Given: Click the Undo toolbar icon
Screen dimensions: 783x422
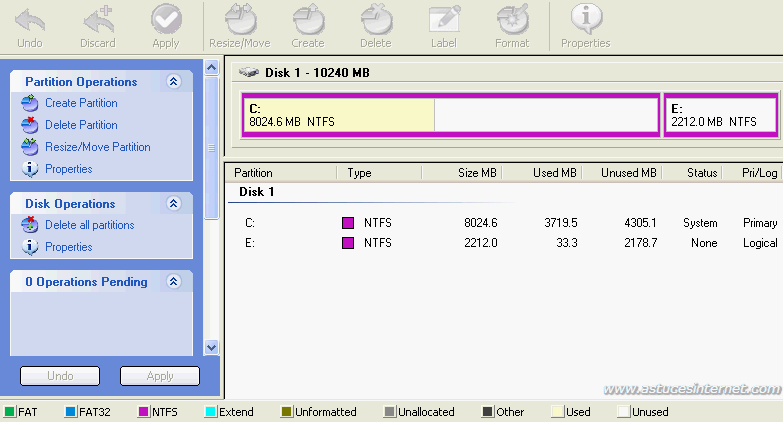Looking at the screenshot, I should [30, 21].
